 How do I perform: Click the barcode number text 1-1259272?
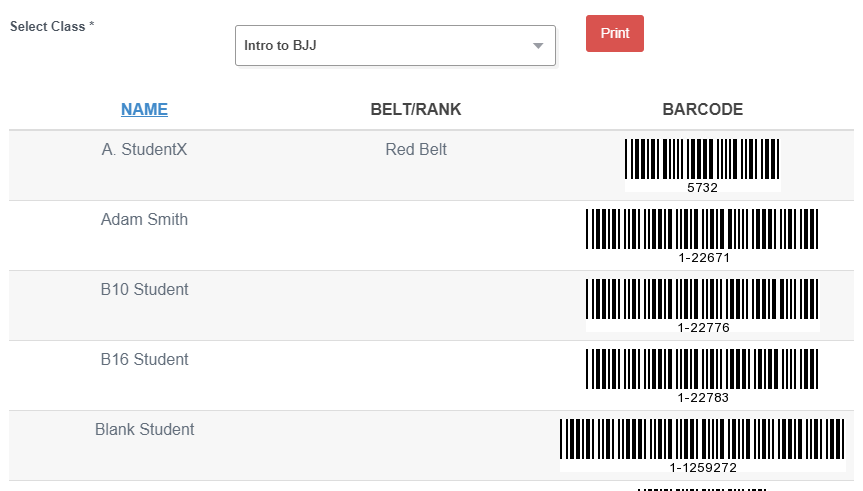point(703,467)
